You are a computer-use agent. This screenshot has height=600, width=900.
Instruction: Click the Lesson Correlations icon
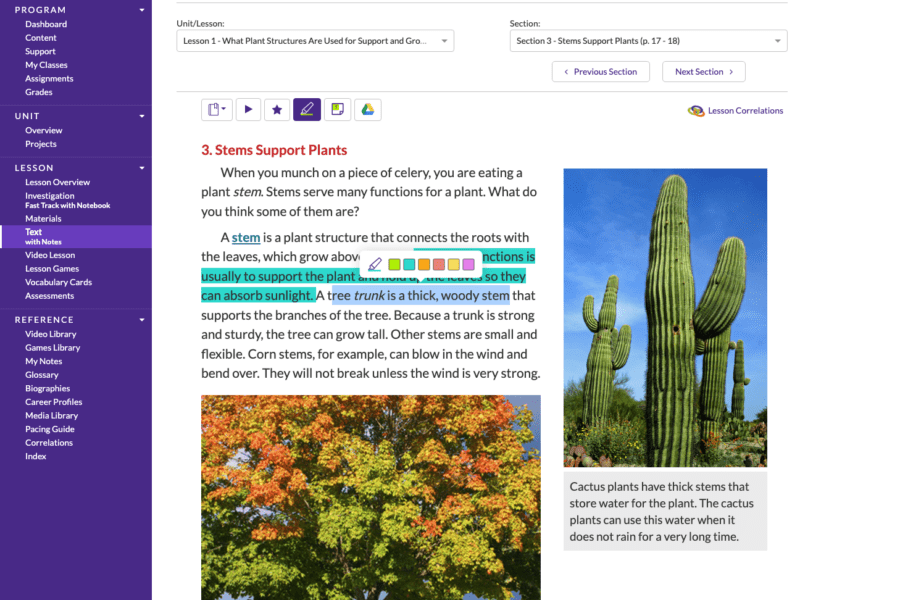(696, 111)
